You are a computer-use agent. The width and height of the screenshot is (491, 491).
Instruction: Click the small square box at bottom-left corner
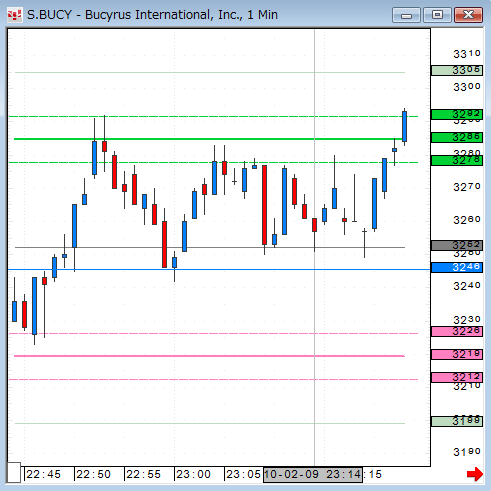[x=14, y=472]
